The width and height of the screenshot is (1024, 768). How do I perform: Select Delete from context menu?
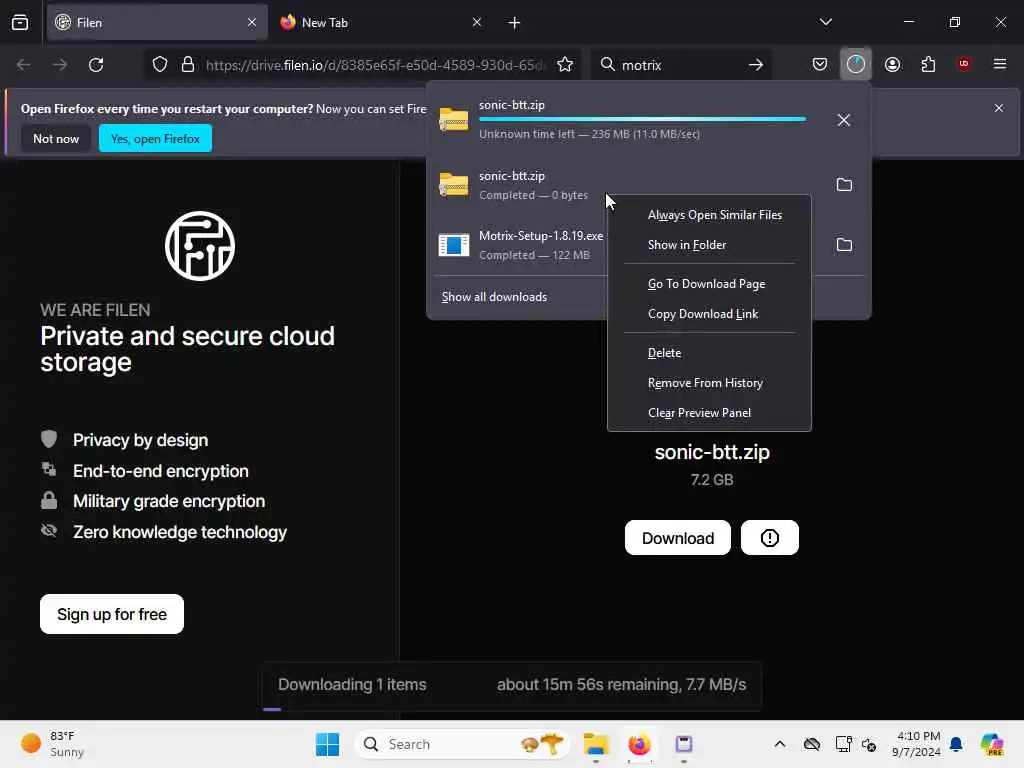click(x=709, y=353)
